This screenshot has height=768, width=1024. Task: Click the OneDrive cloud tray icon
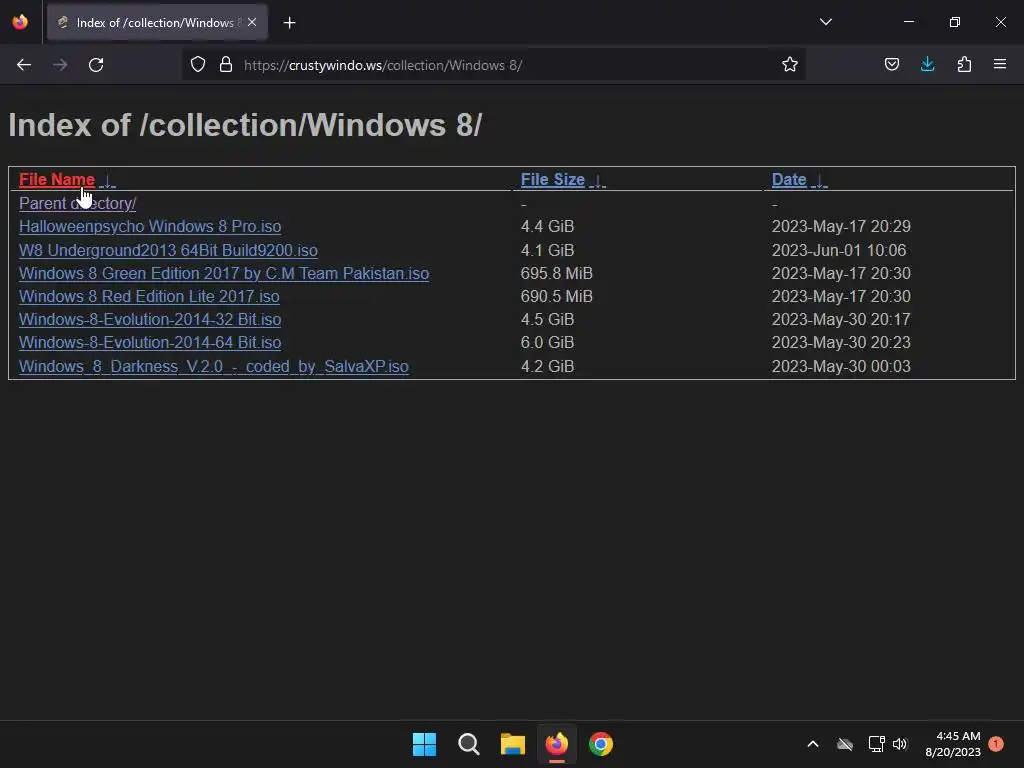845,744
